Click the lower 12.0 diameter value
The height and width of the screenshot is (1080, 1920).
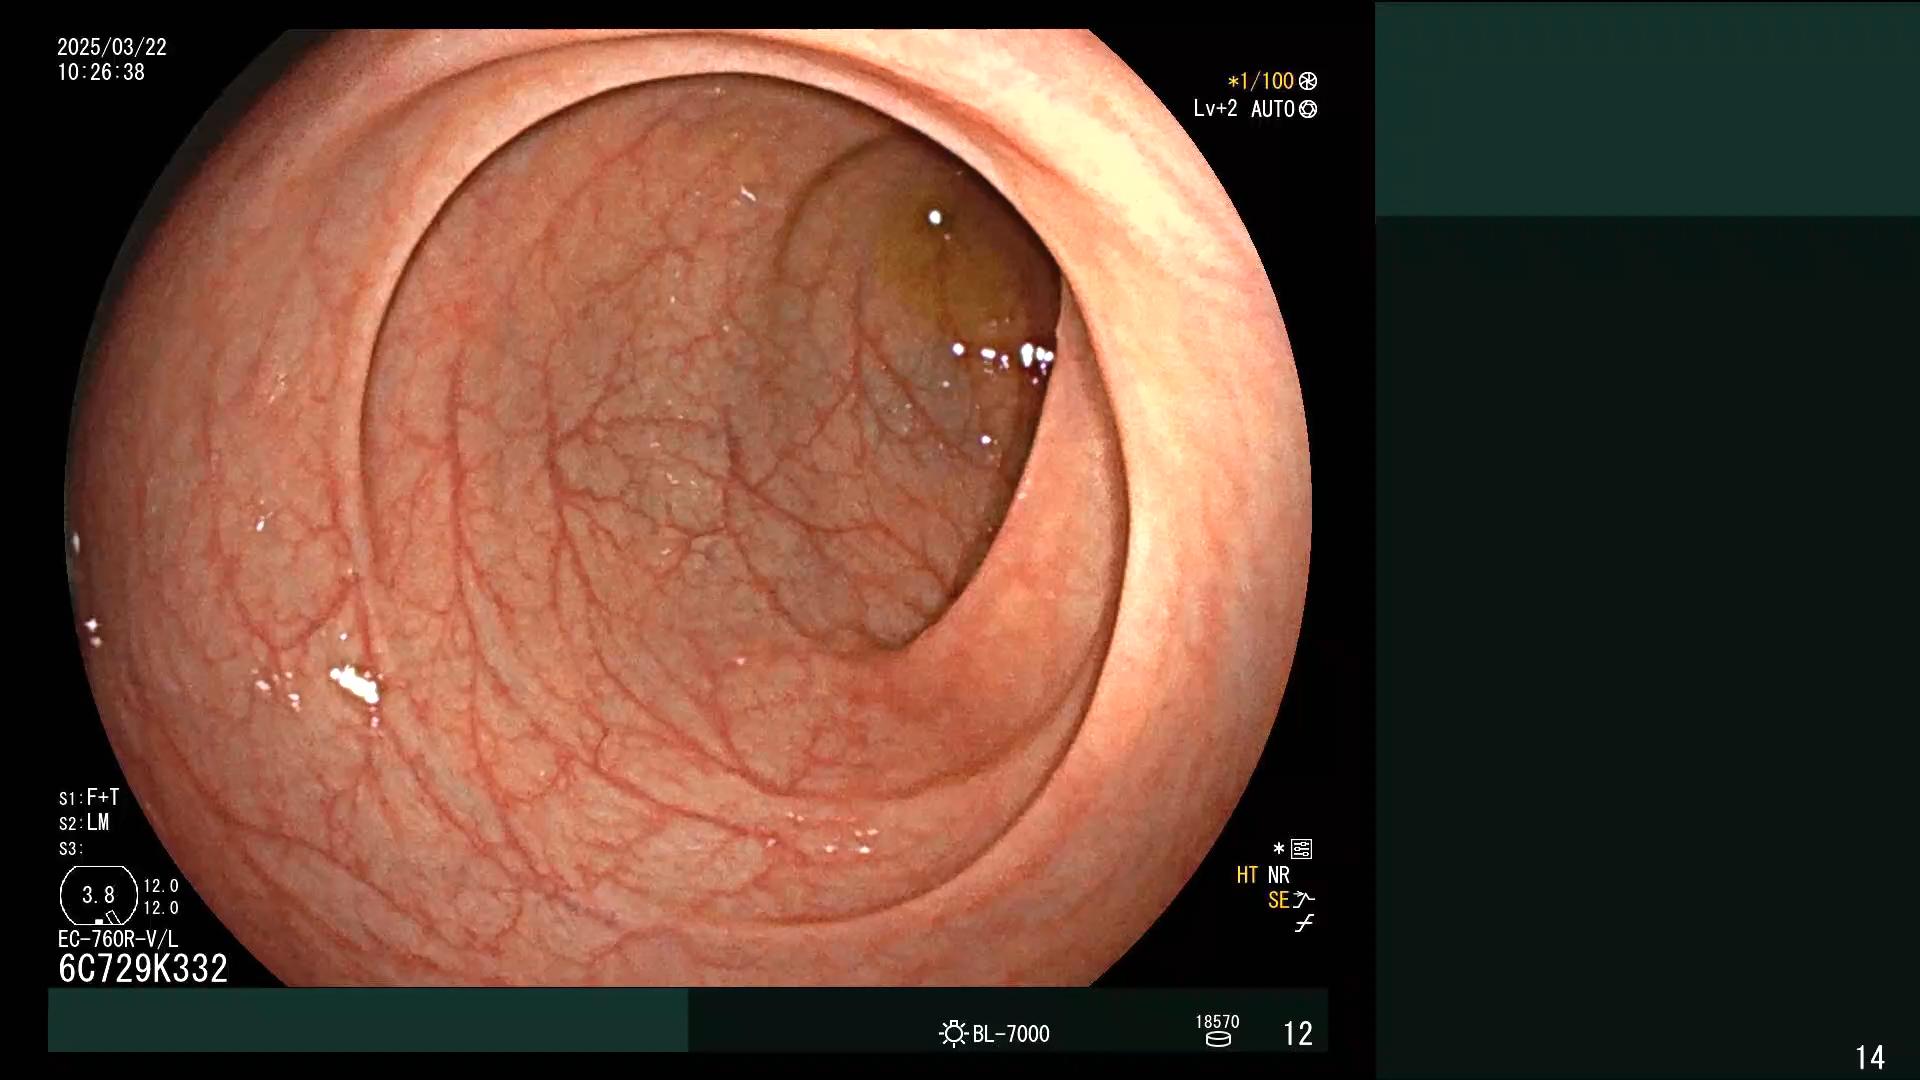click(x=161, y=908)
